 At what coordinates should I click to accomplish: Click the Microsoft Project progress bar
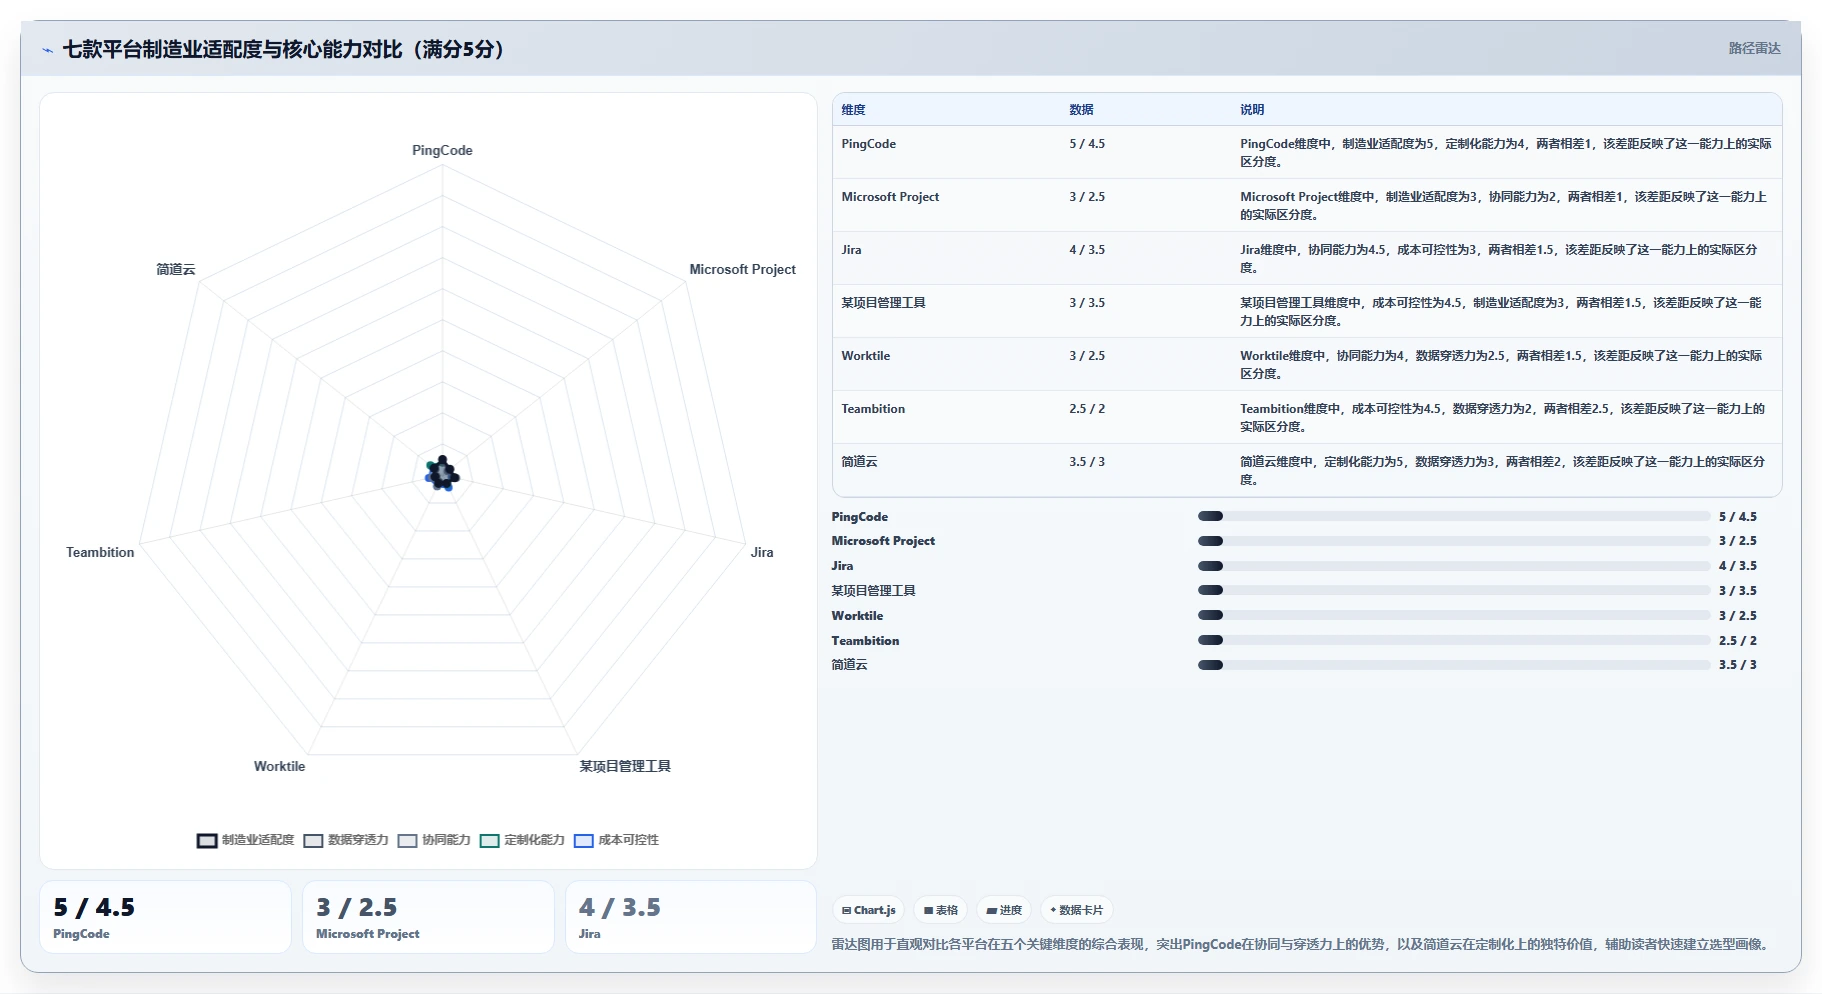(1454, 541)
